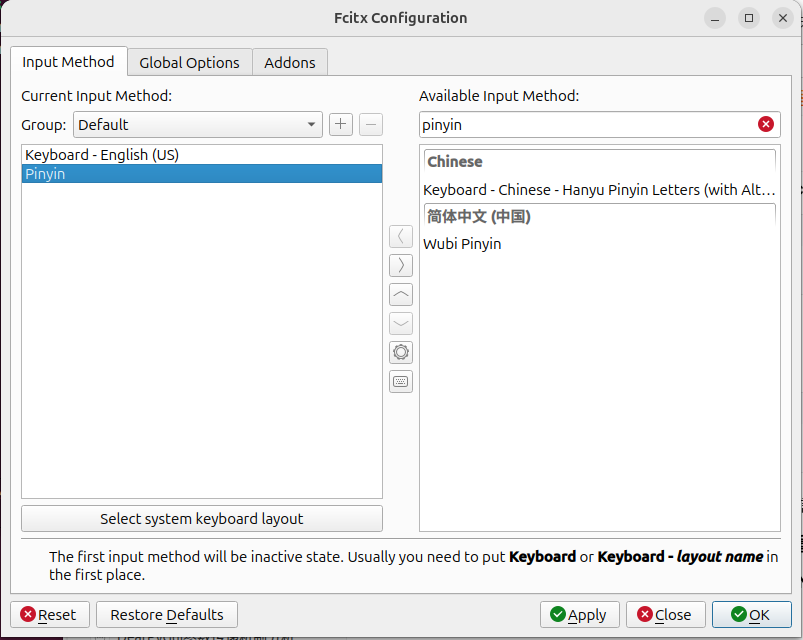Click the Reset button

pos(50,614)
